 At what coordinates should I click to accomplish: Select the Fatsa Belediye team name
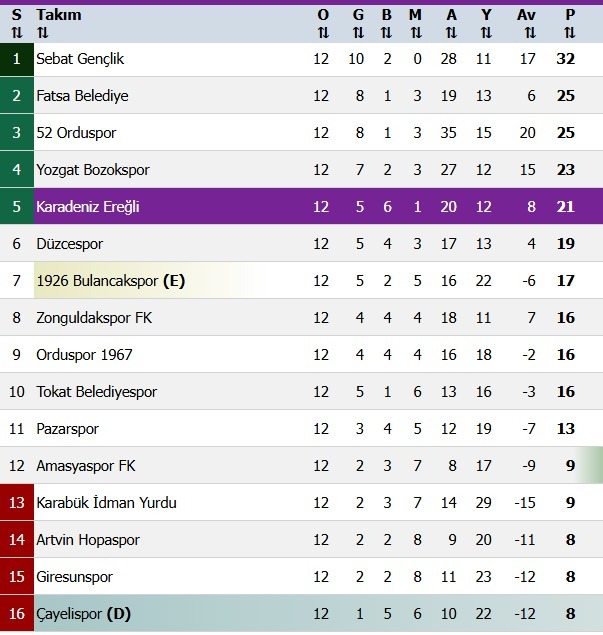(82, 96)
